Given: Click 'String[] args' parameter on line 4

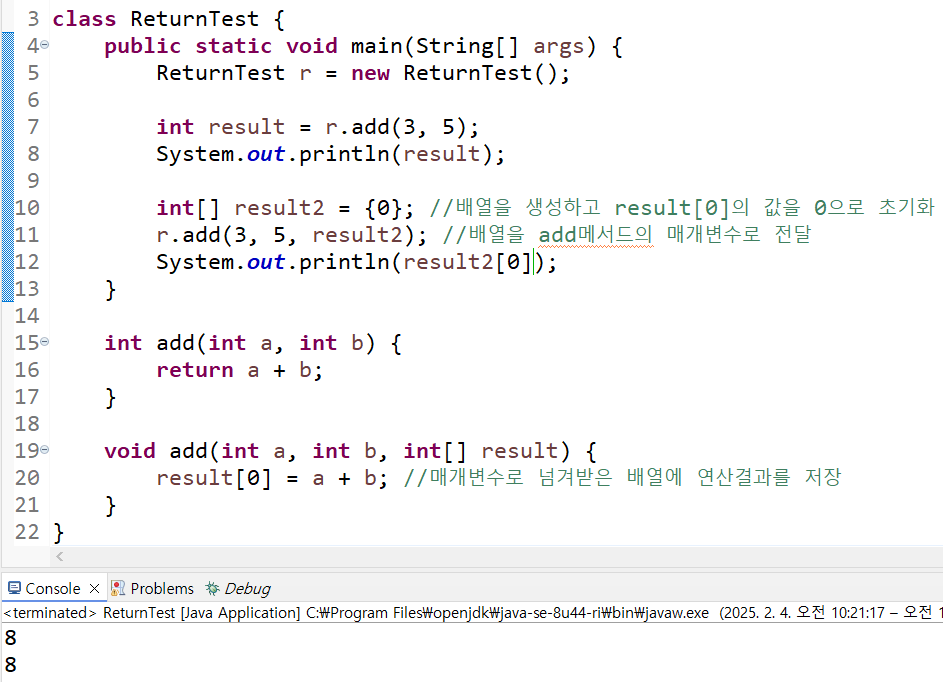Looking at the screenshot, I should pyautogui.click(x=499, y=46).
